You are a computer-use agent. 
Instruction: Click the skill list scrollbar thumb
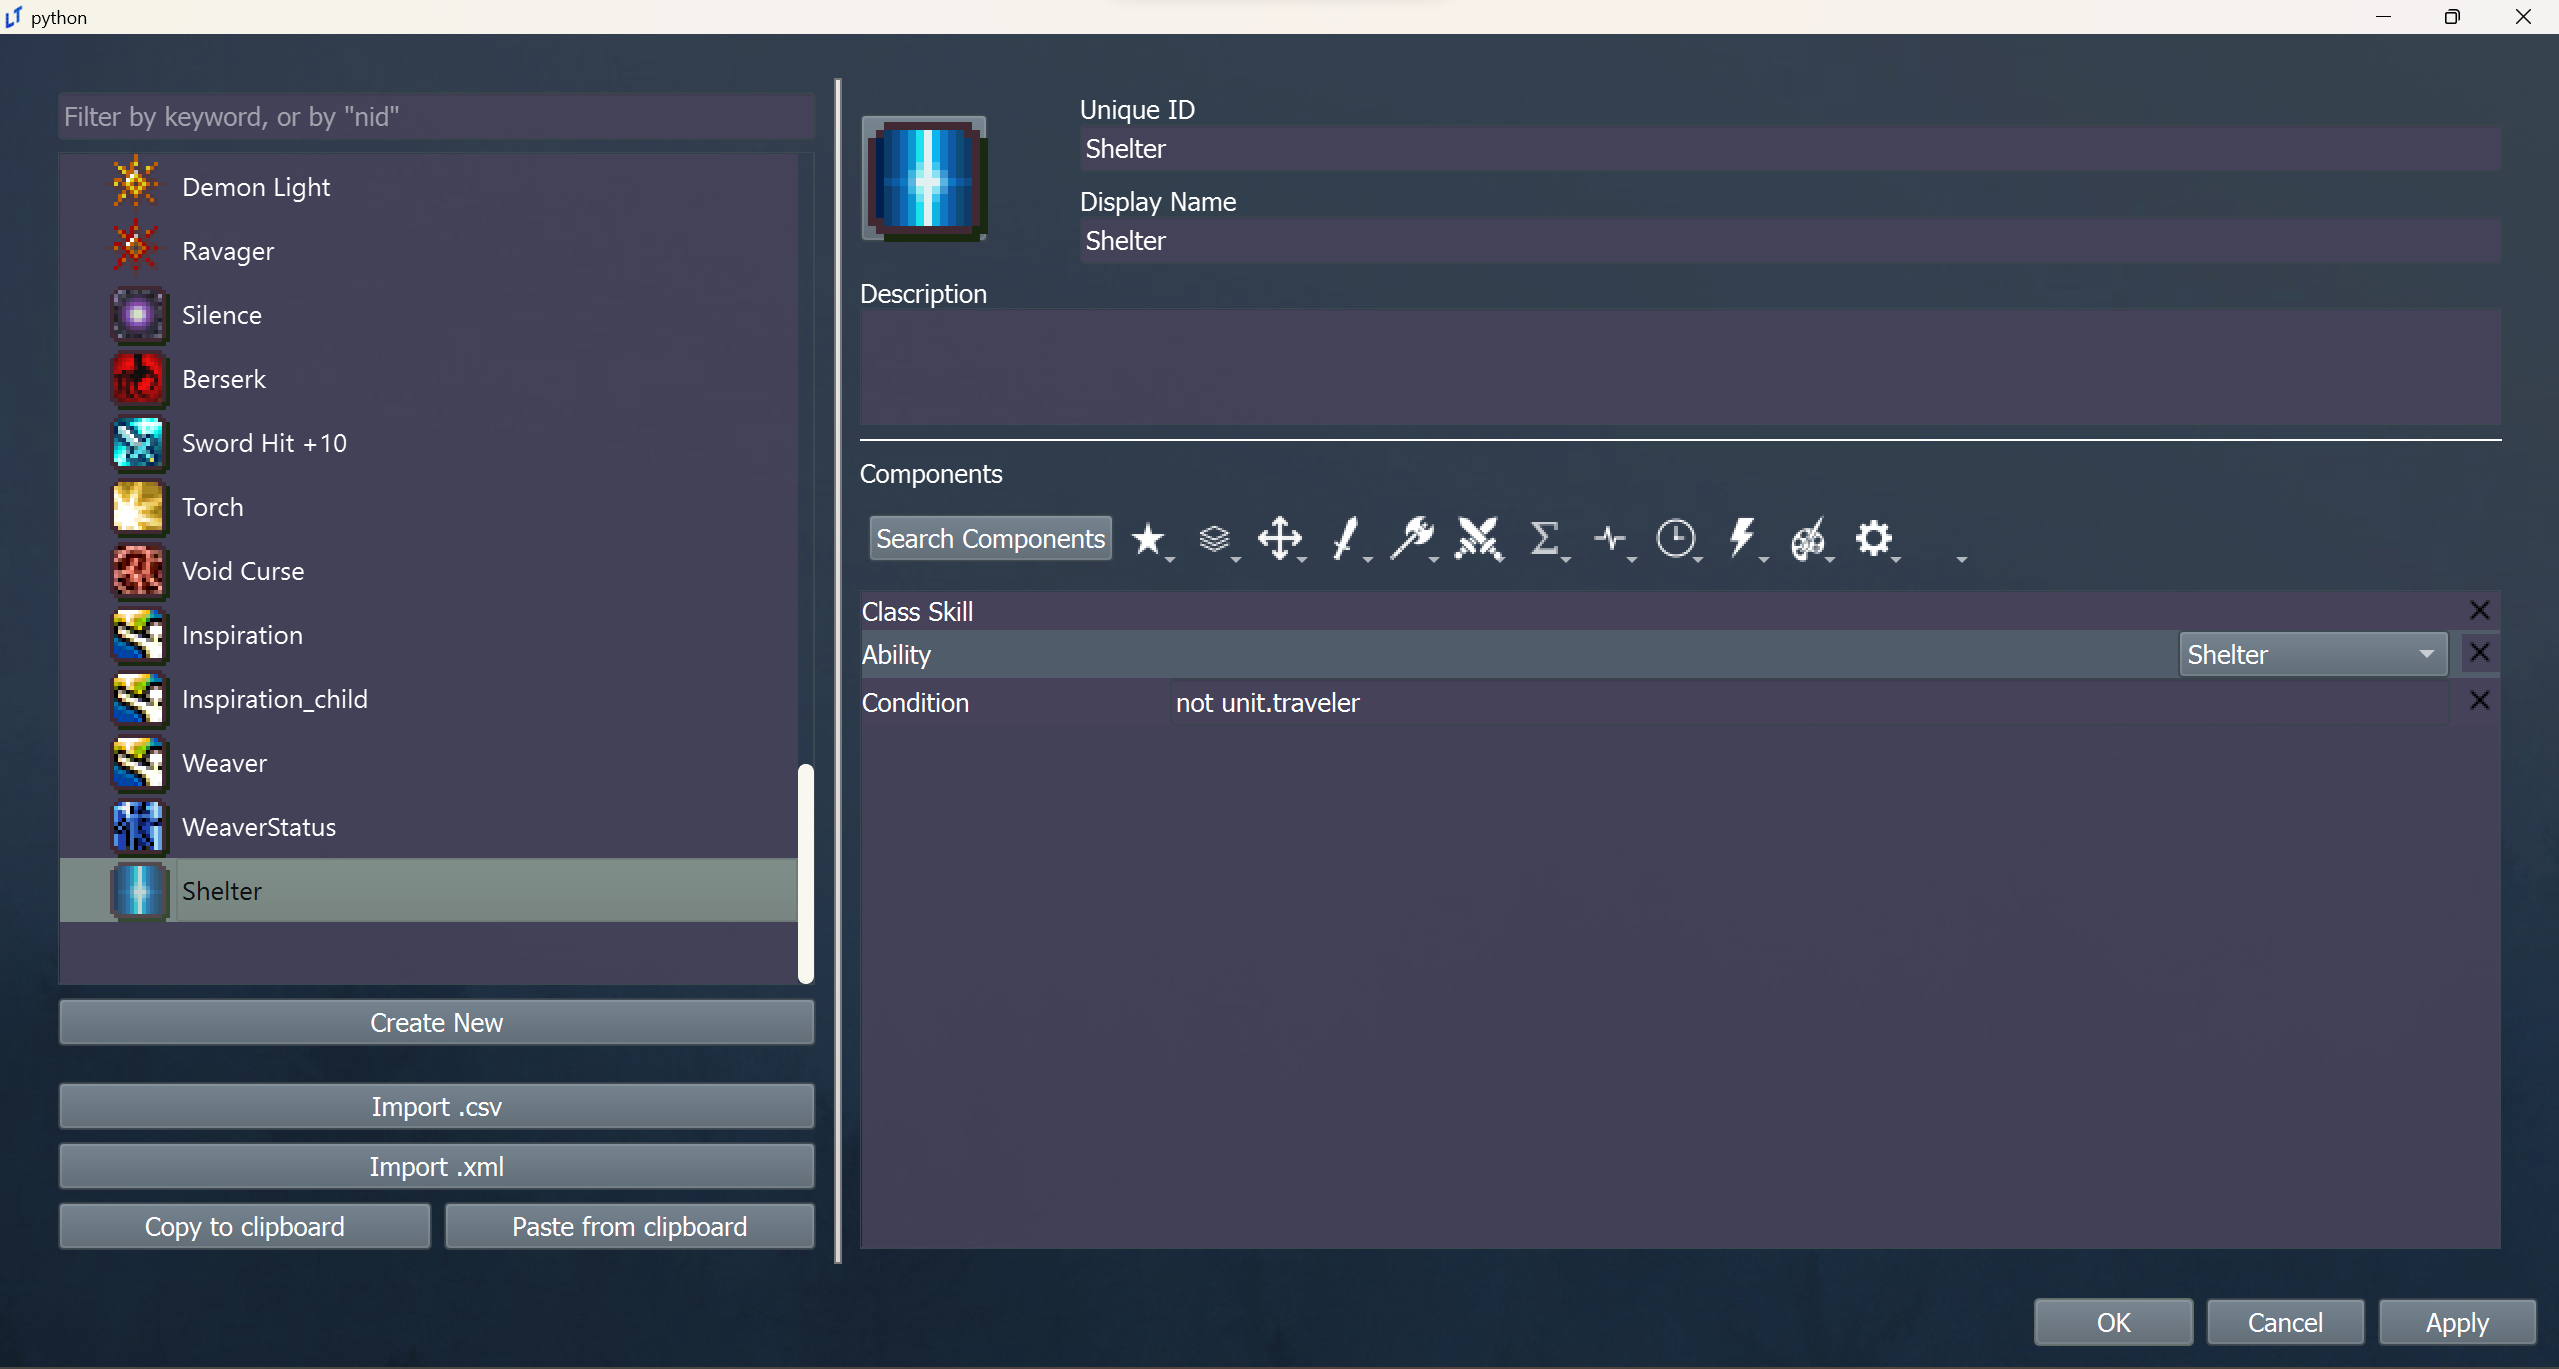[x=806, y=873]
